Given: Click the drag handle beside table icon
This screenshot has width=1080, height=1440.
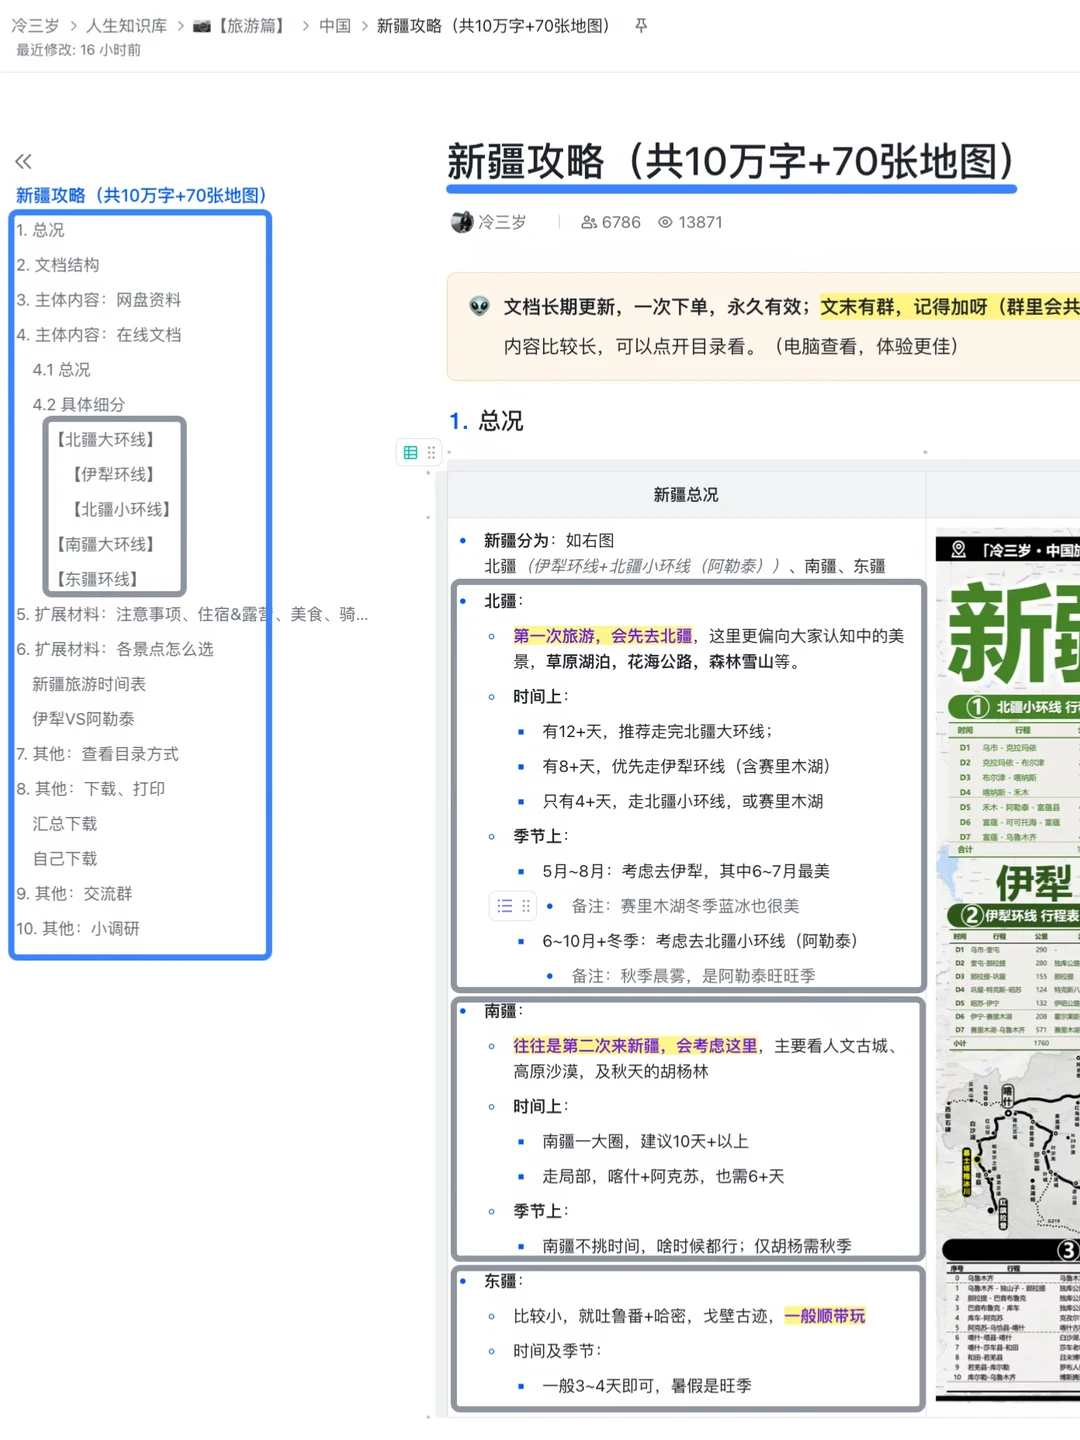Looking at the screenshot, I should click(431, 453).
